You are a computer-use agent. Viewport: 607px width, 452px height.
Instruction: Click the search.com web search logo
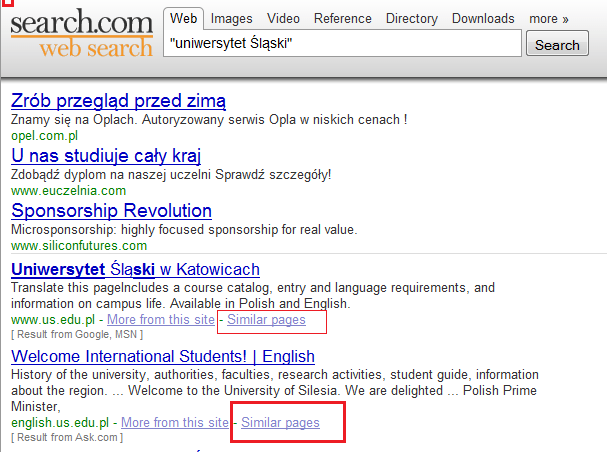(x=82, y=34)
